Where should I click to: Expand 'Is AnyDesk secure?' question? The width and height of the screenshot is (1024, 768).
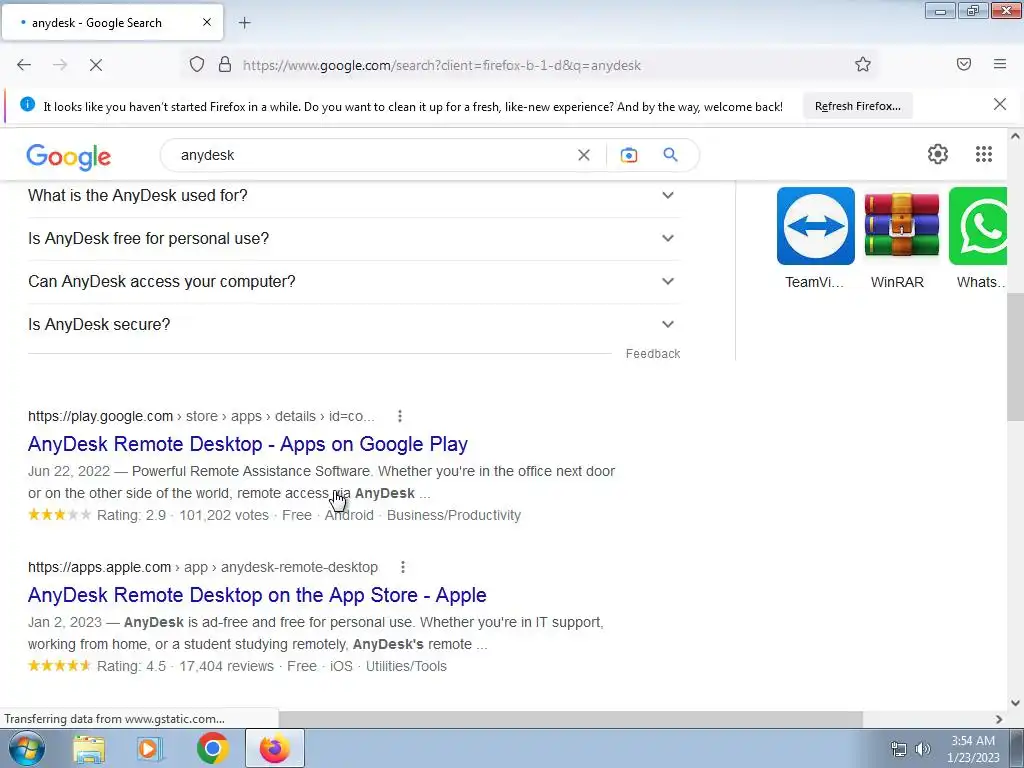(354, 325)
